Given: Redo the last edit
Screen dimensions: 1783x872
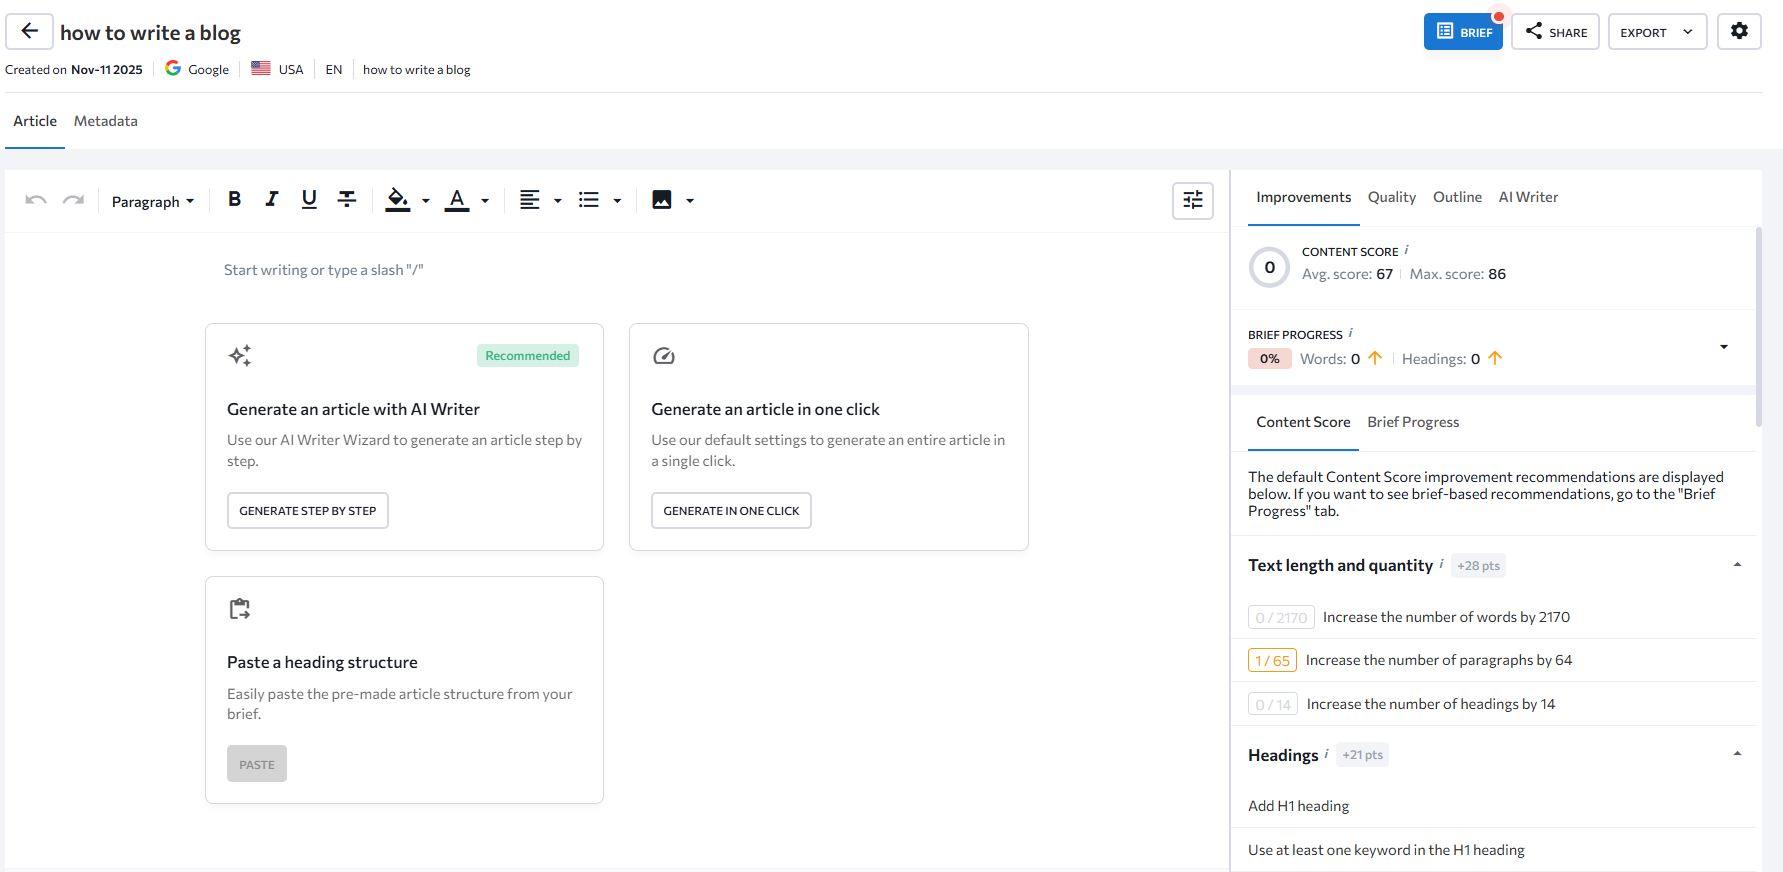Looking at the screenshot, I should pyautogui.click(x=73, y=200).
